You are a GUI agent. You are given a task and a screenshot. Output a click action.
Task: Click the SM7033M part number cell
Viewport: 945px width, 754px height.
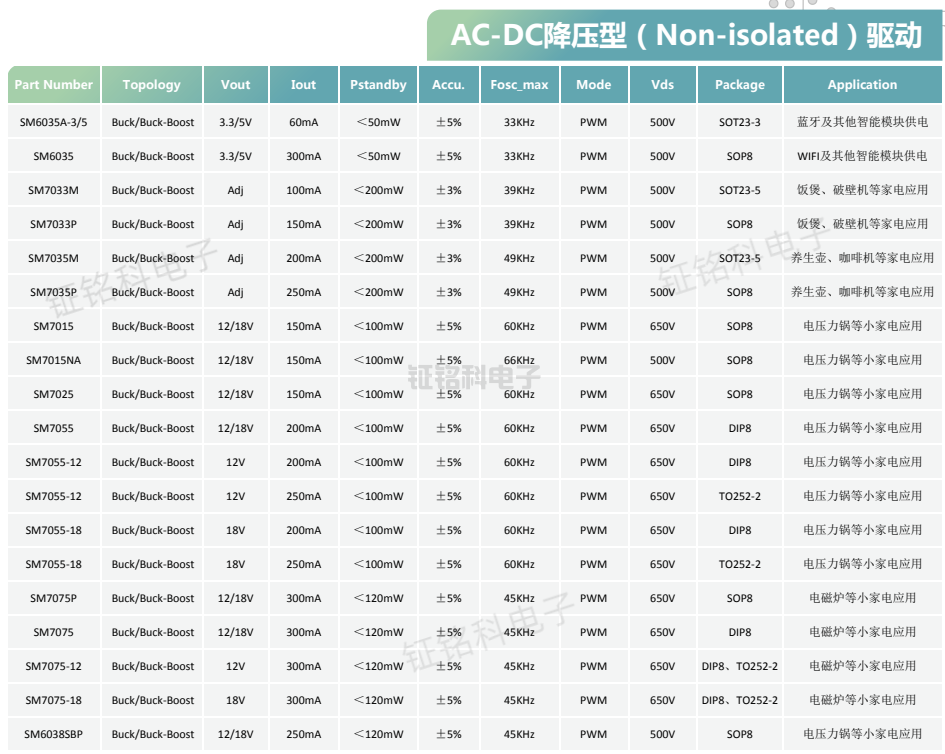(x=54, y=190)
